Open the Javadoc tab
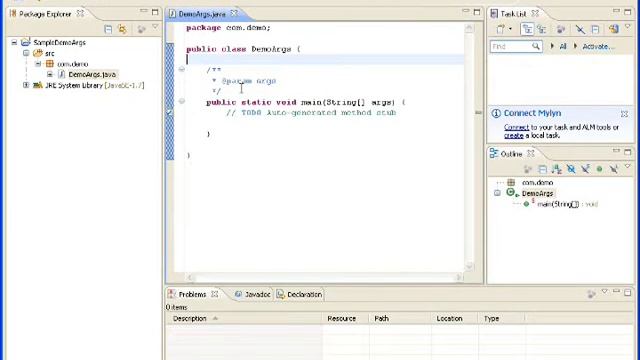This screenshot has height=360, width=640. [257, 294]
